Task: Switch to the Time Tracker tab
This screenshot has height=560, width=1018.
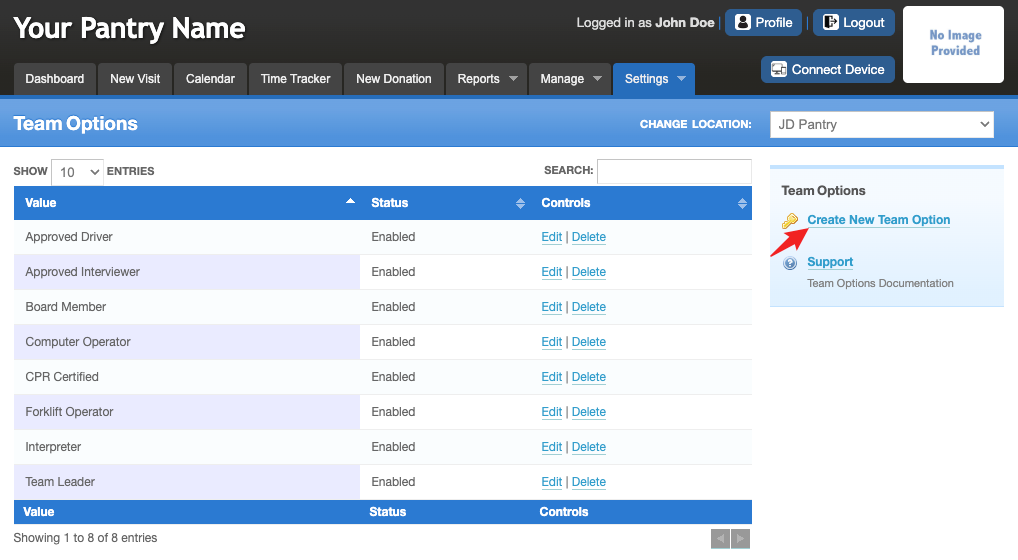Action: tap(295, 79)
